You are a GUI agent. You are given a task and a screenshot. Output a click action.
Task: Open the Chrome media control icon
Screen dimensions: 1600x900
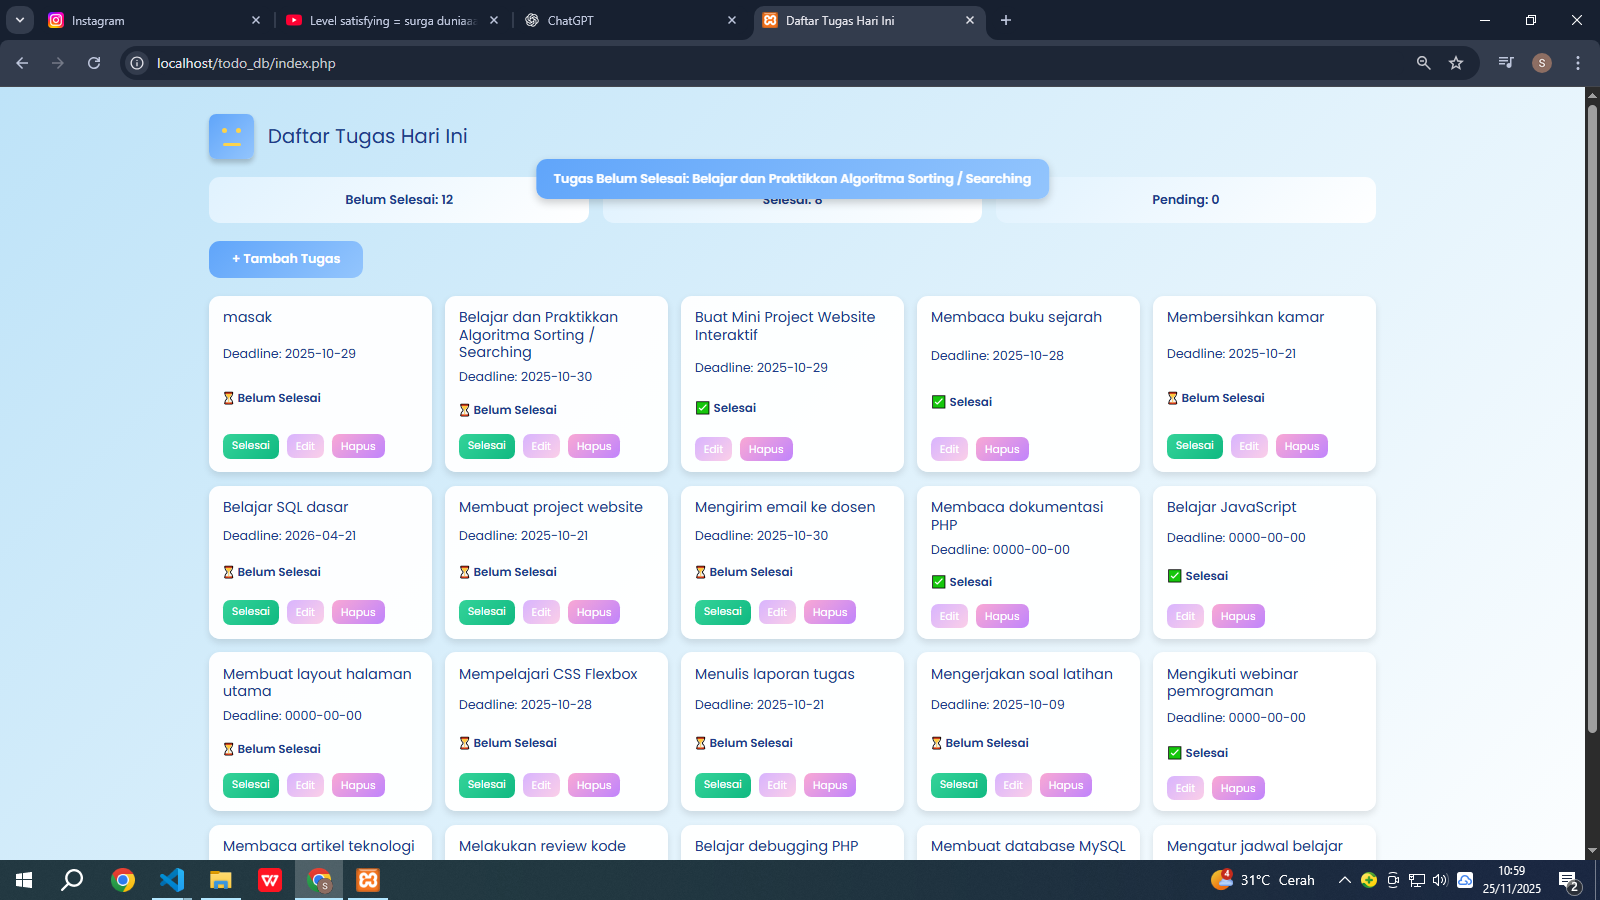coord(1505,63)
